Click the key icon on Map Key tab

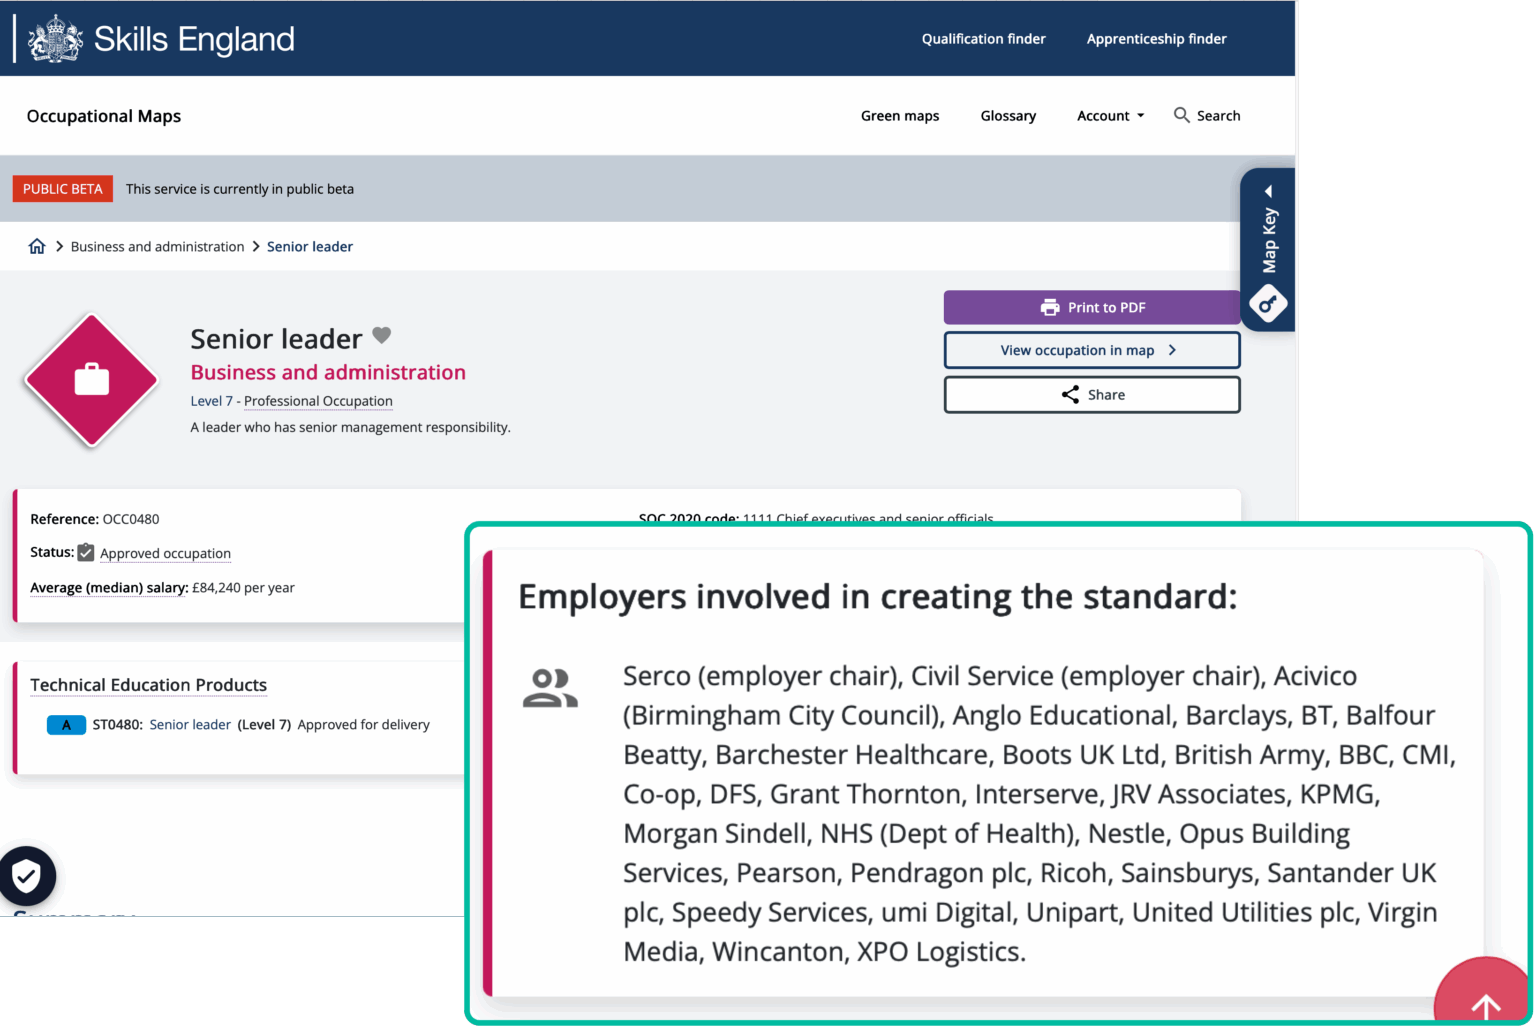click(x=1268, y=304)
